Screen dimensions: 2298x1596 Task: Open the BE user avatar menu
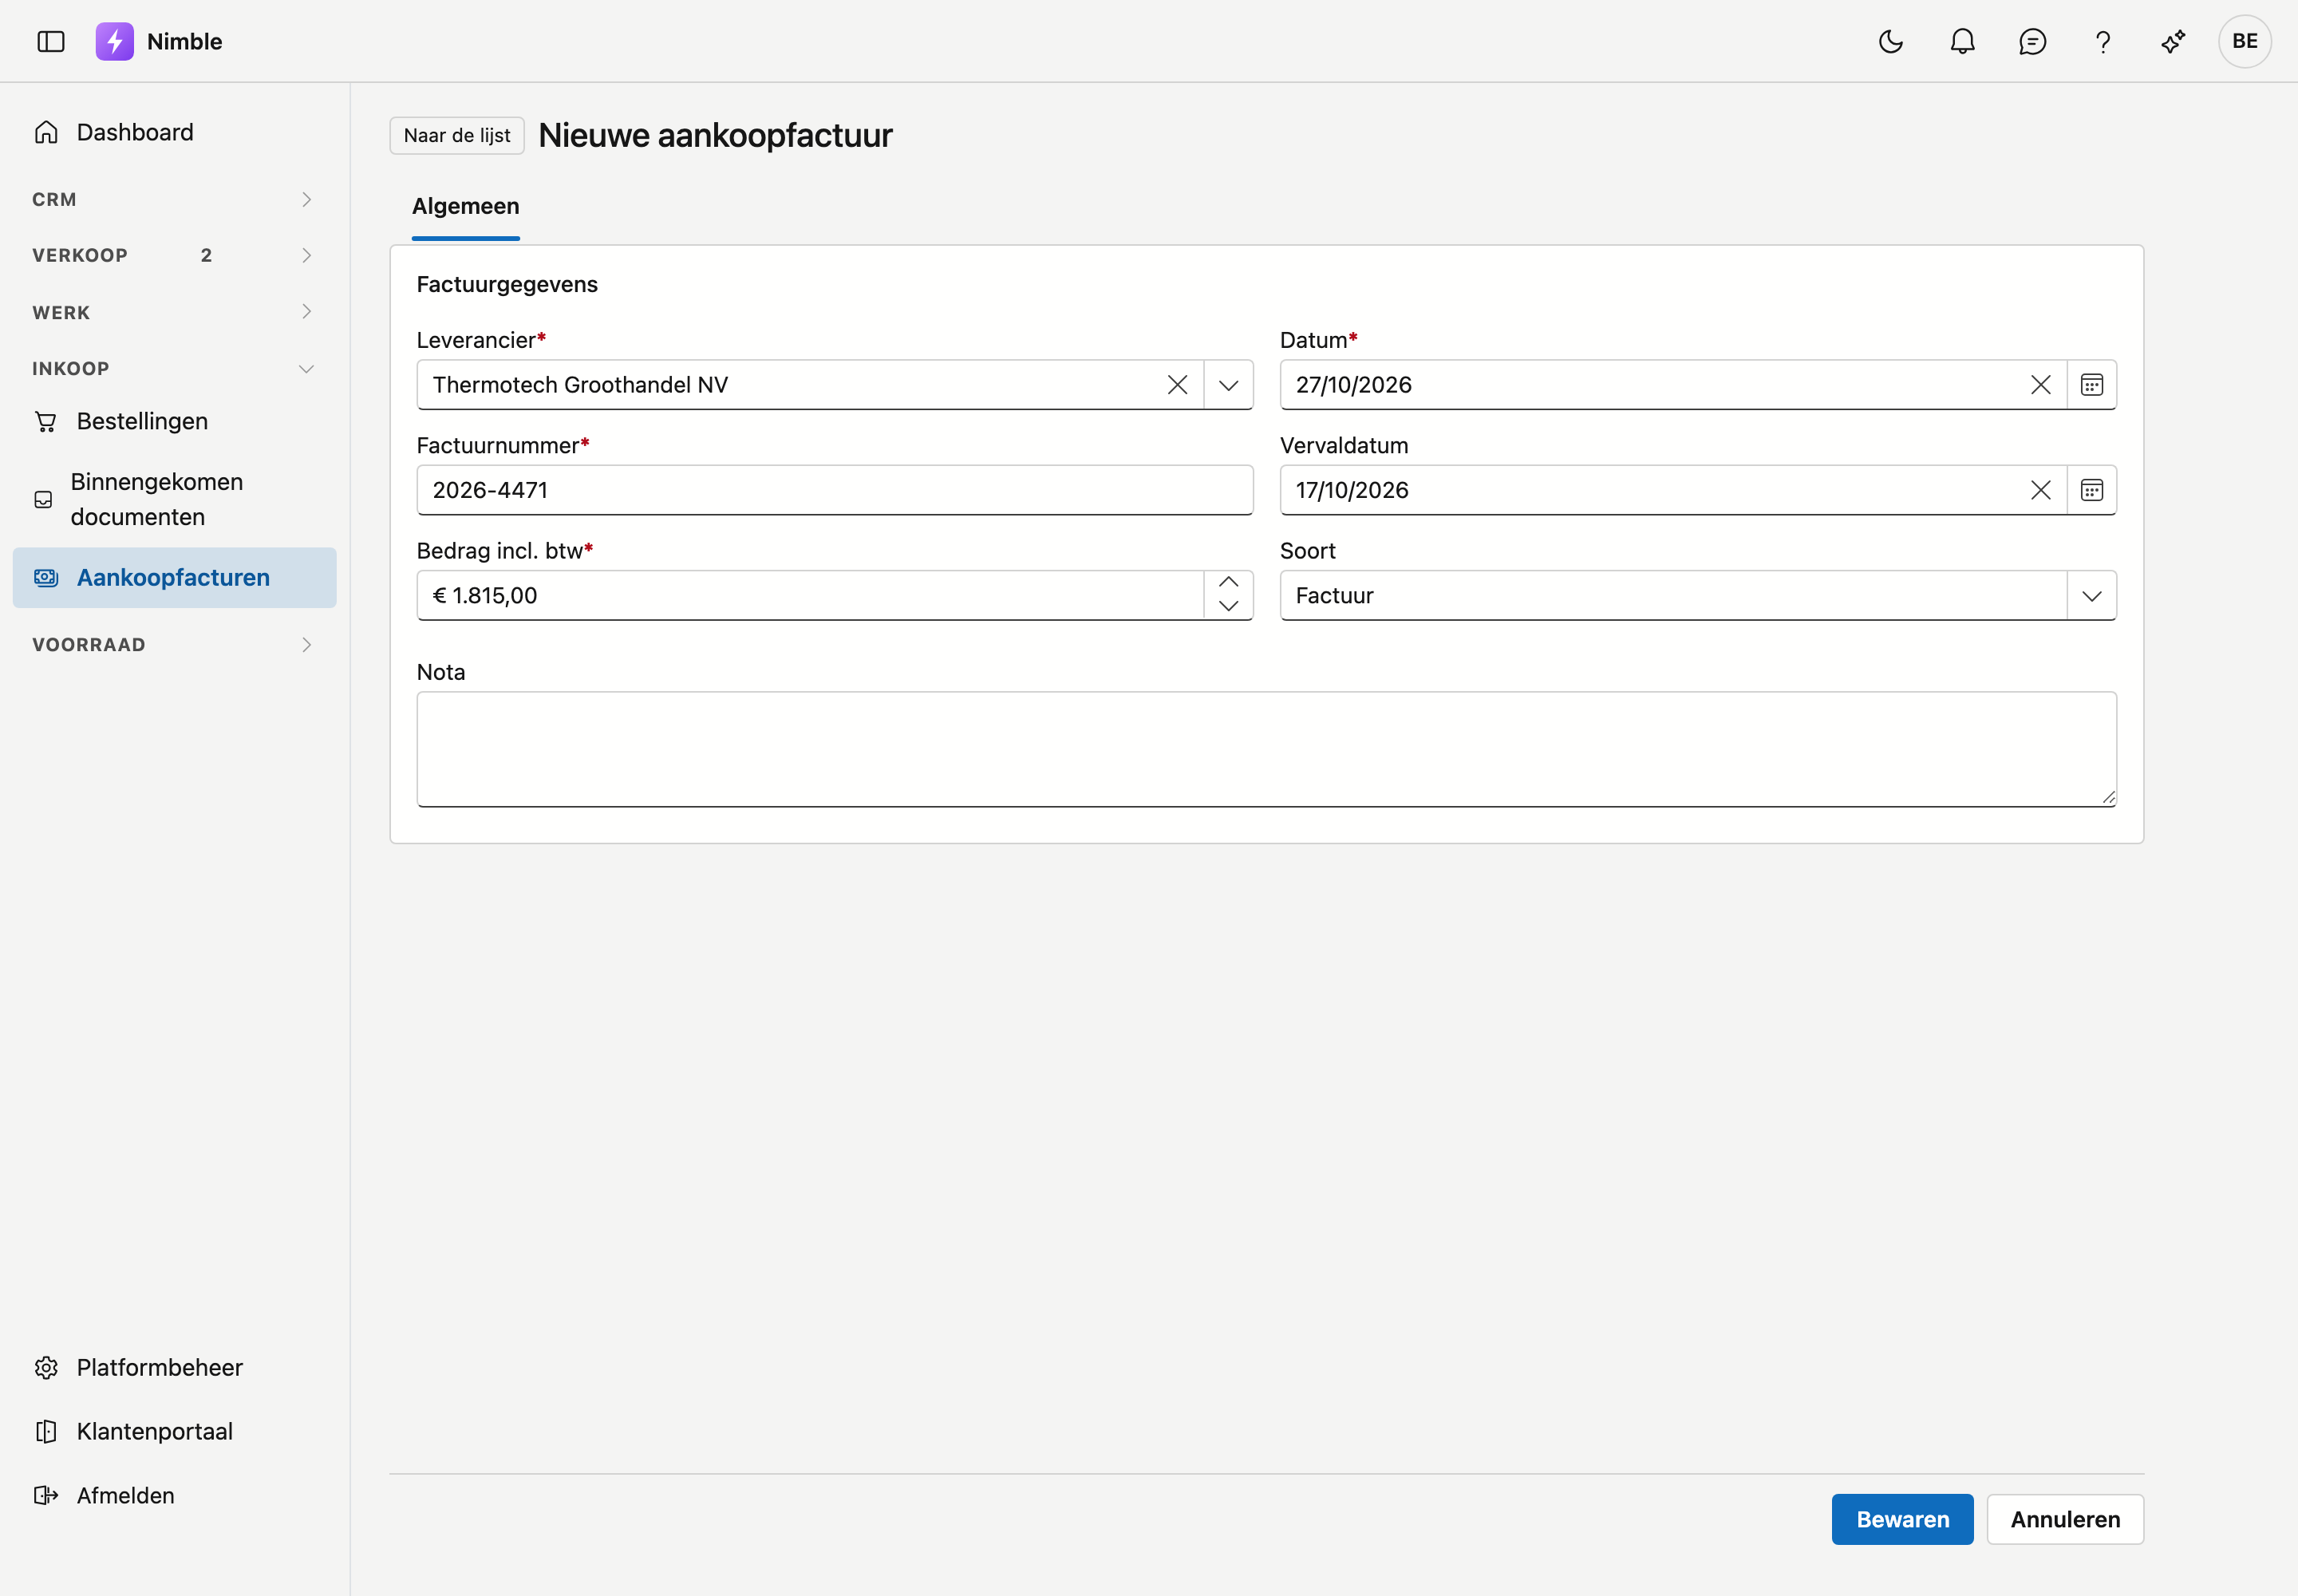[x=2244, y=41]
